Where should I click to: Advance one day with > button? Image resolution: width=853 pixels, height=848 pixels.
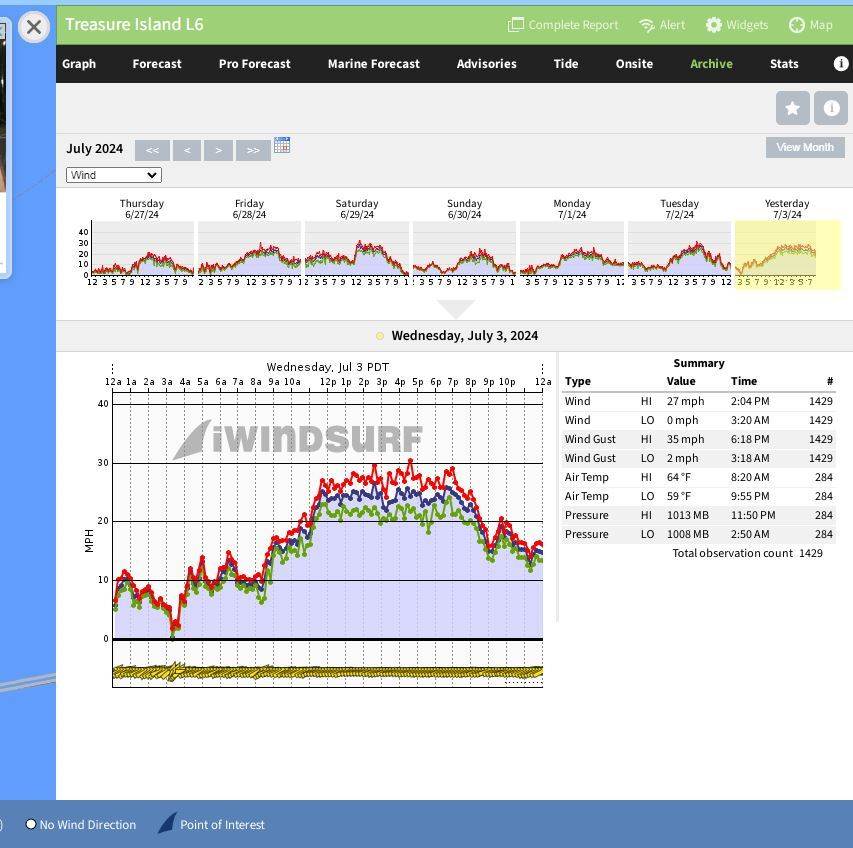pos(218,150)
